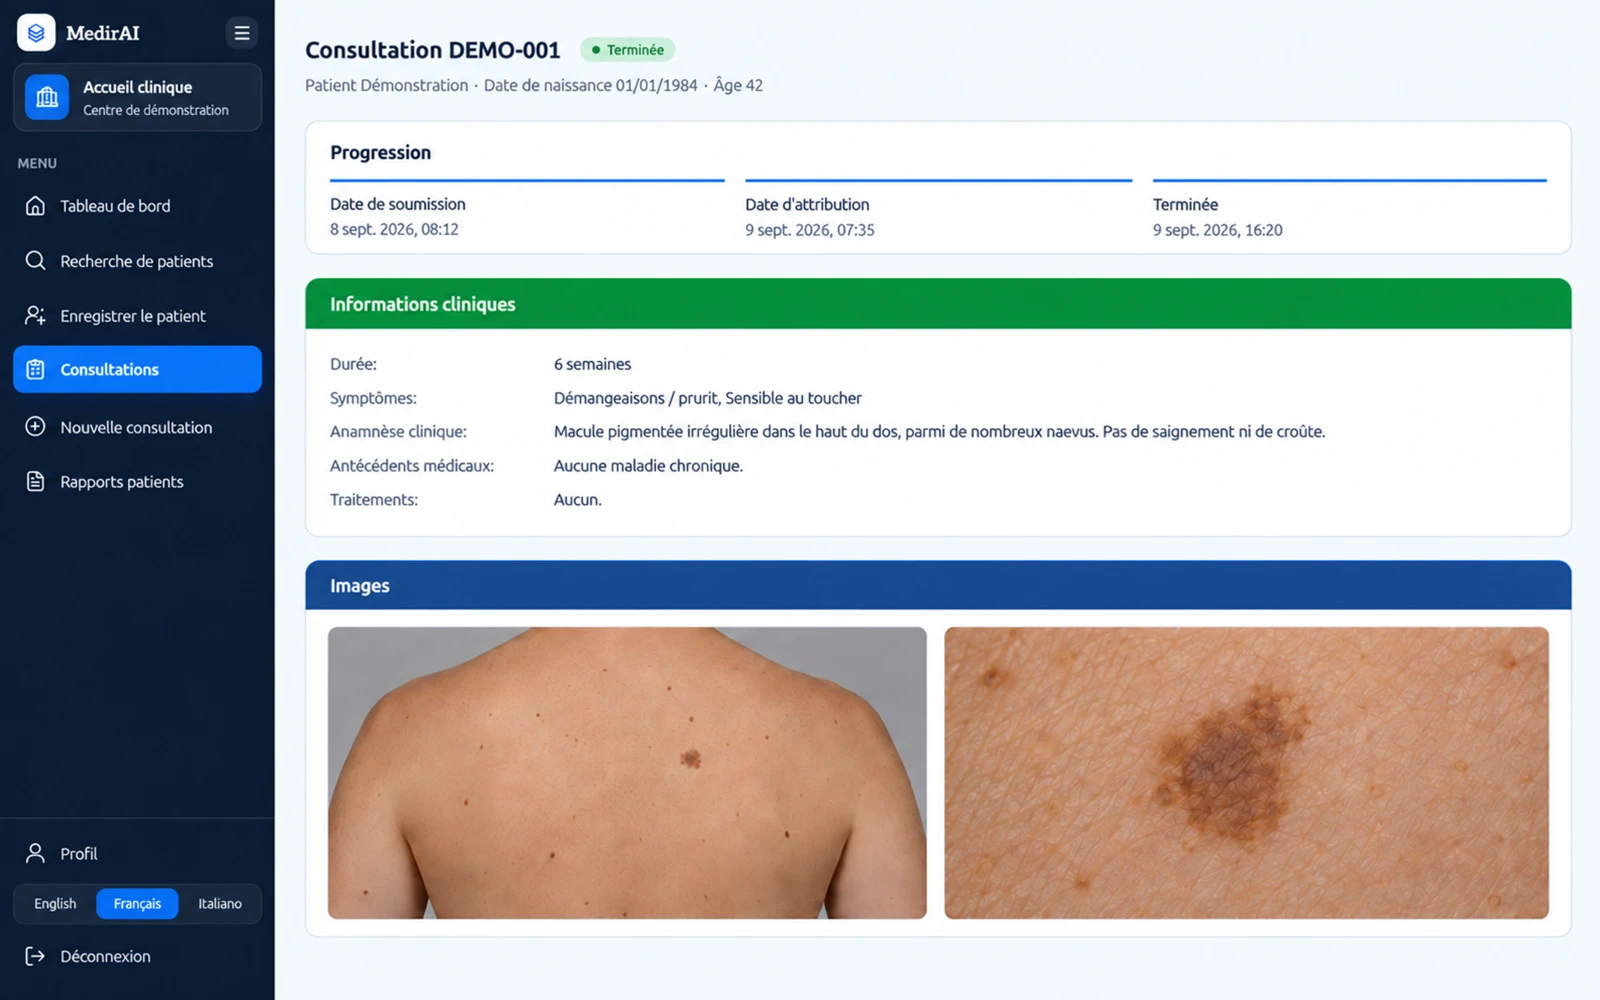Click the Terminée progress step bar
1600x1000 pixels.
click(1350, 181)
